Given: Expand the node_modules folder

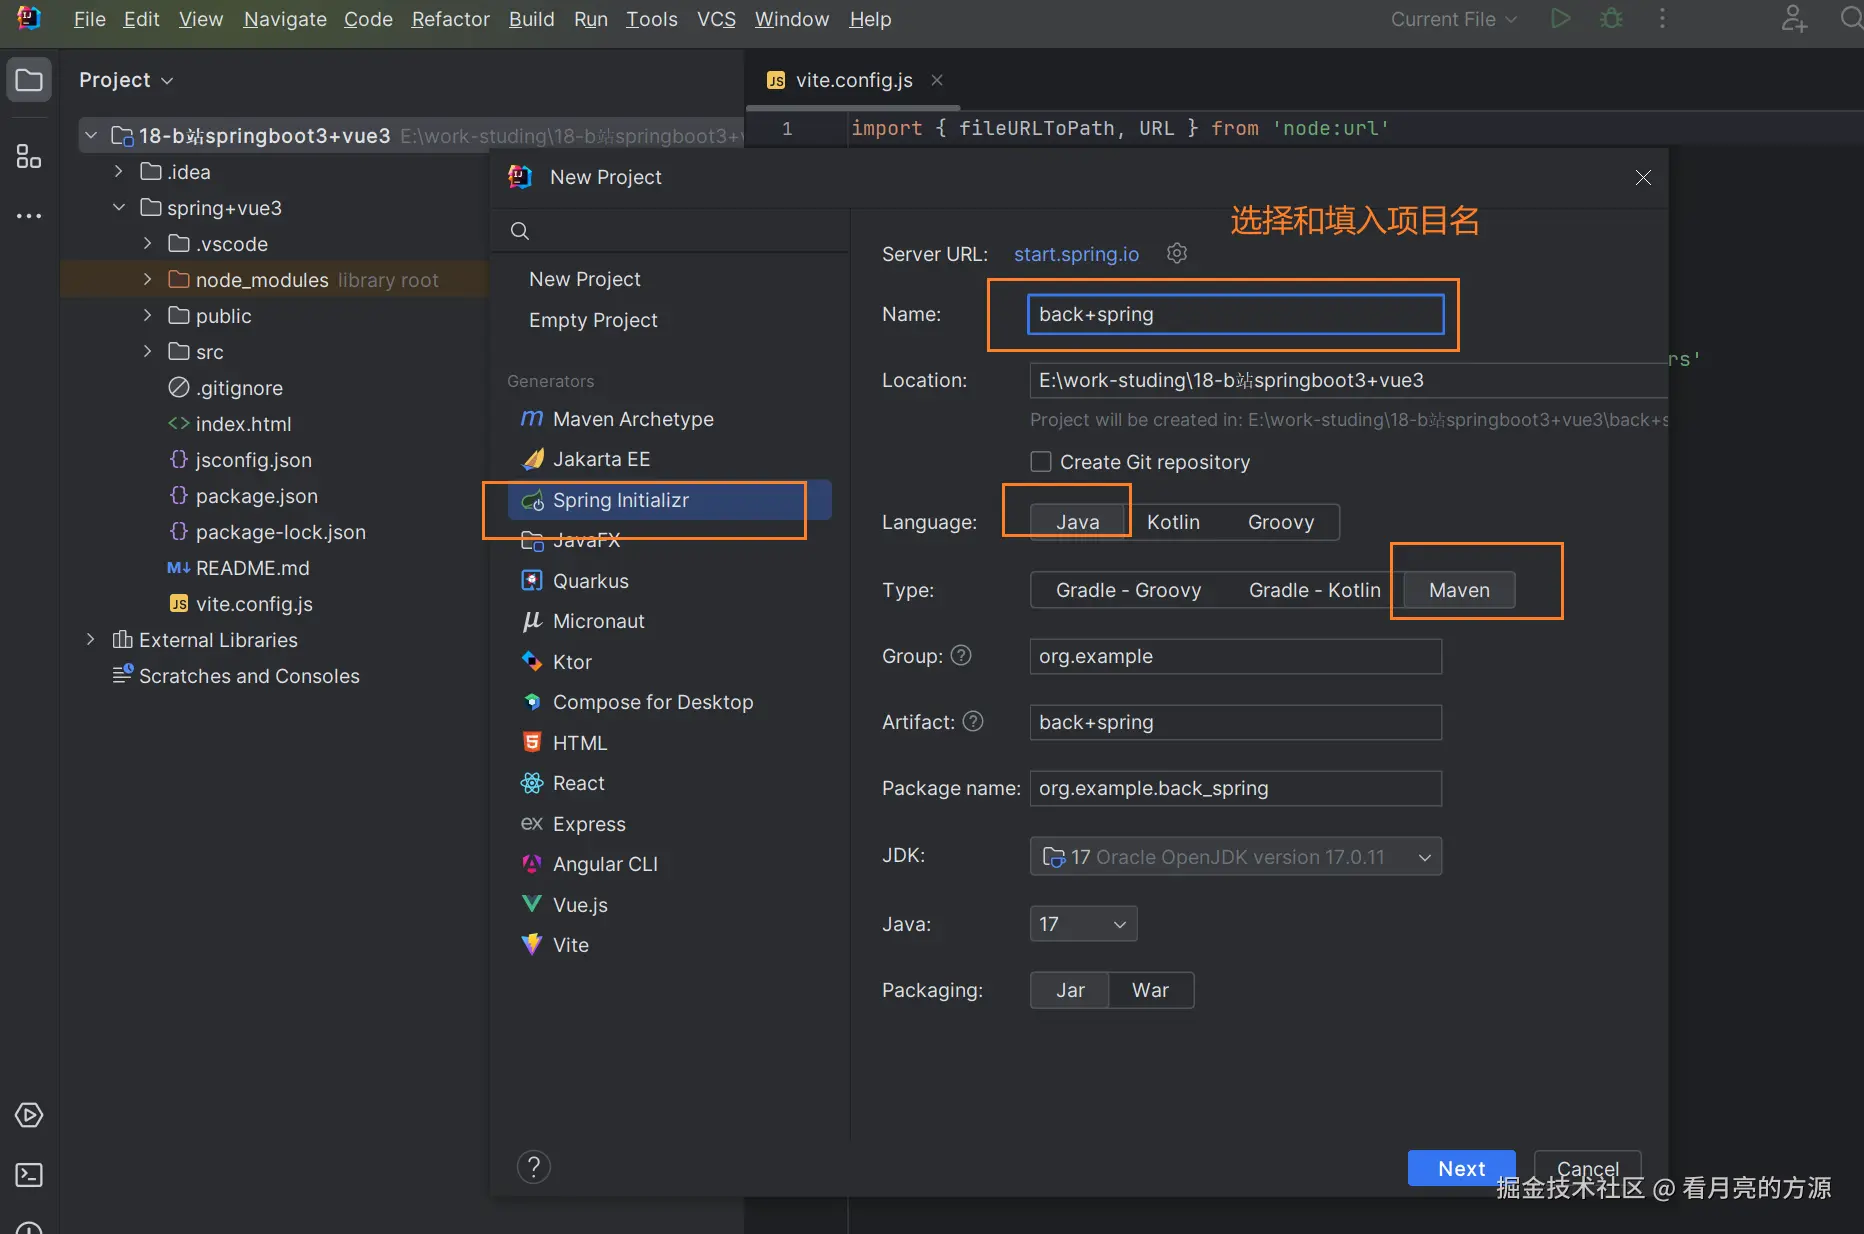Looking at the screenshot, I should (147, 279).
